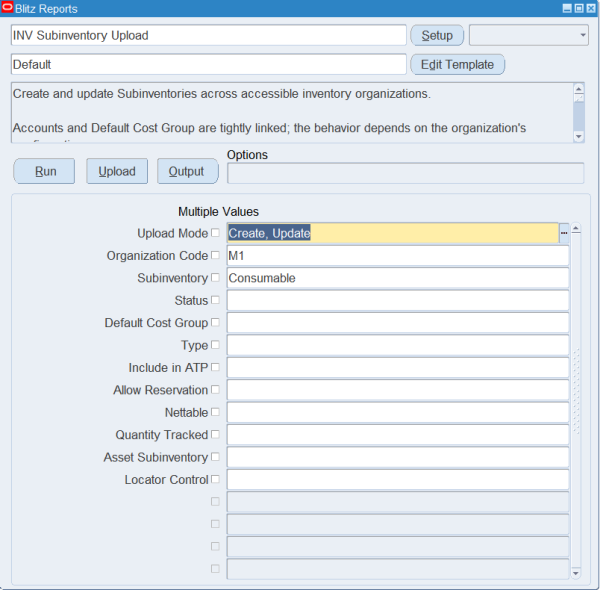Tick Organization Code multiple values checkbox
Viewport: 600px width, 590px height.
pyautogui.click(x=215, y=255)
